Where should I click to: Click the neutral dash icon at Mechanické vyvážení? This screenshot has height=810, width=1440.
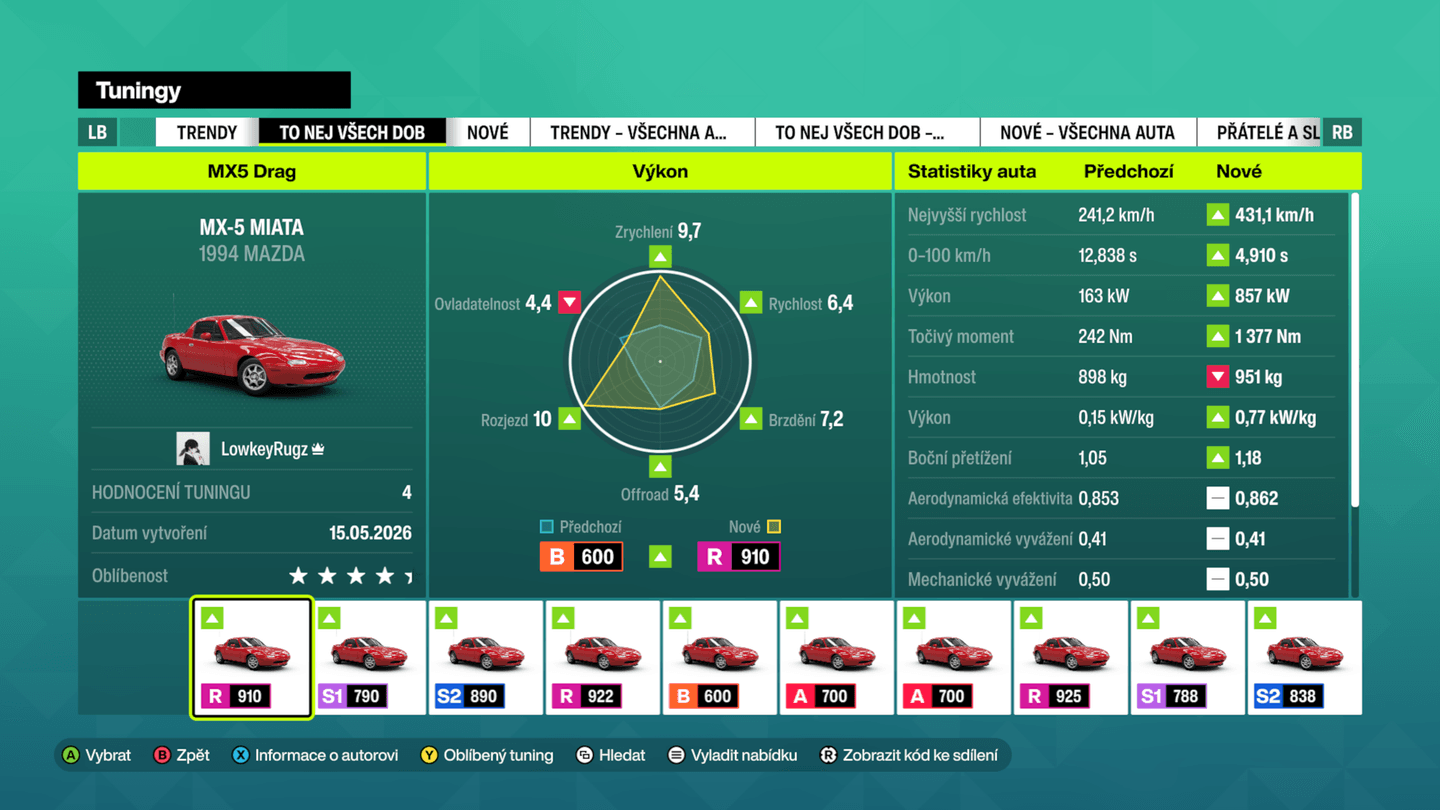[x=1217, y=579]
